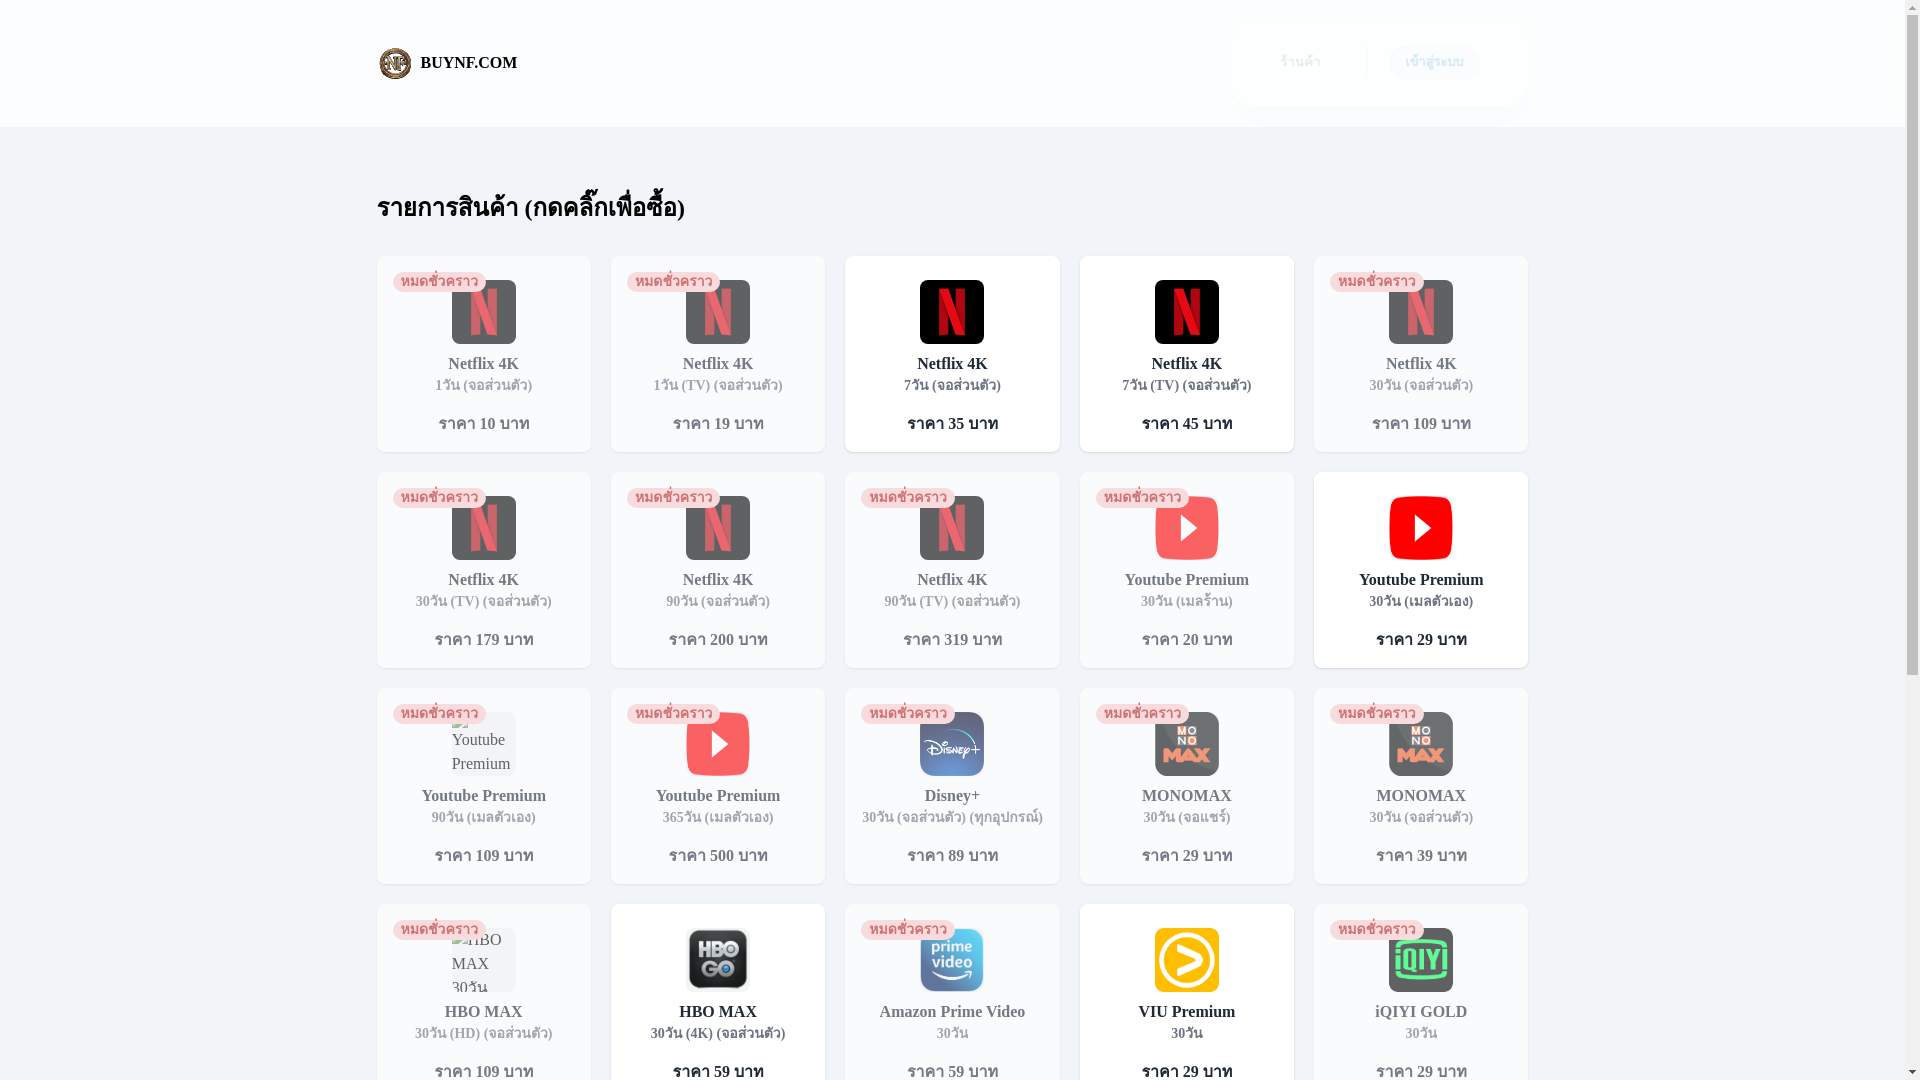This screenshot has height=1080, width=1920.
Task: Click the HBO GO logo icon
Action: [x=718, y=960]
